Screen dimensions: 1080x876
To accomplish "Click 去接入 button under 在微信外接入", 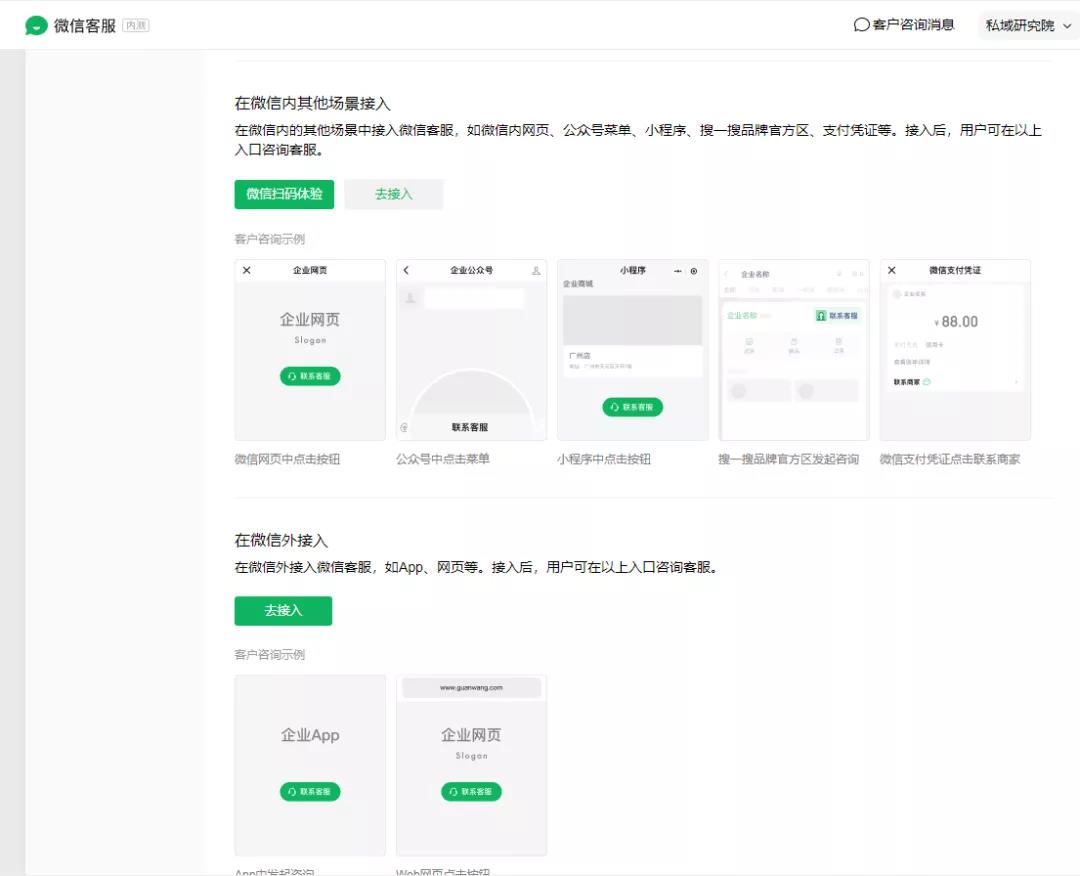I will [x=283, y=610].
